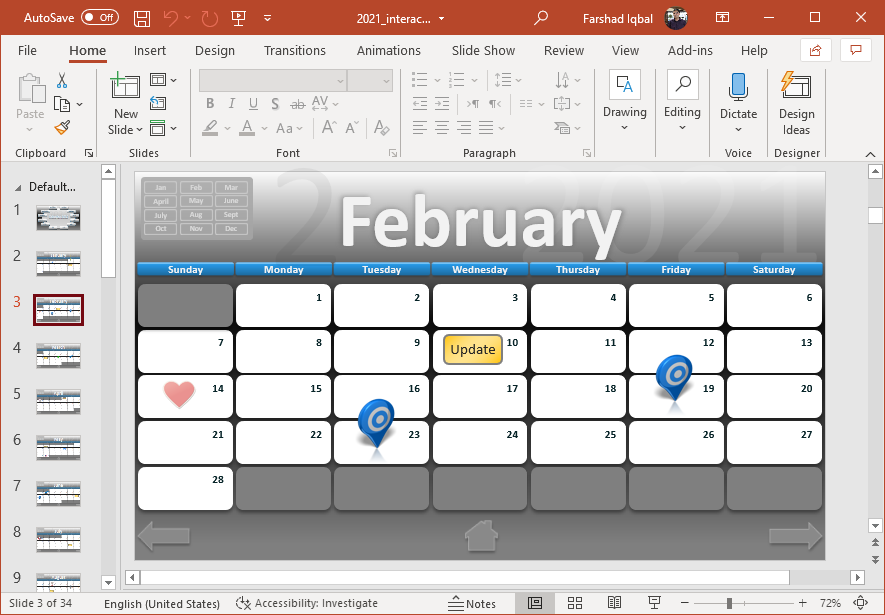Open the File menu
The width and height of the screenshot is (885, 615).
(x=27, y=51)
